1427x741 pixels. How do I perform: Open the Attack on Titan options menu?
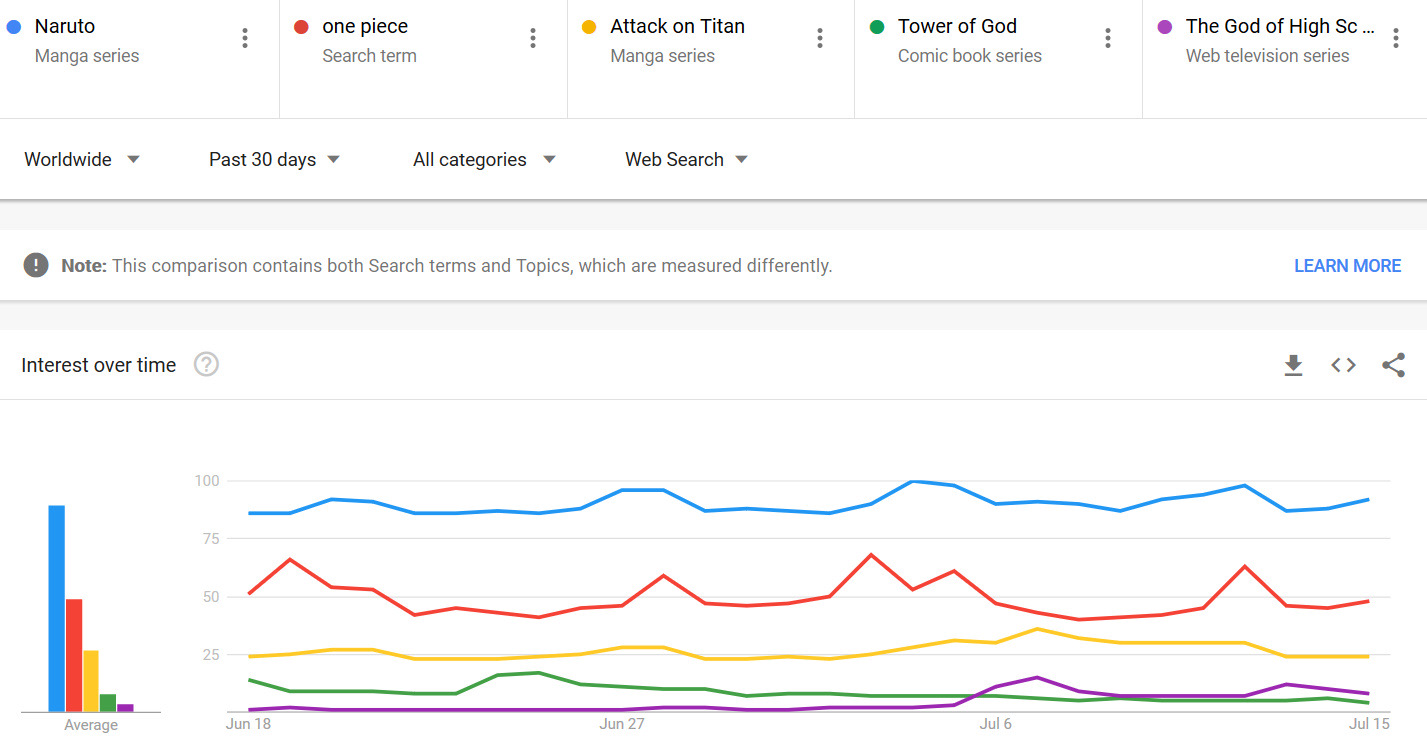pos(820,38)
